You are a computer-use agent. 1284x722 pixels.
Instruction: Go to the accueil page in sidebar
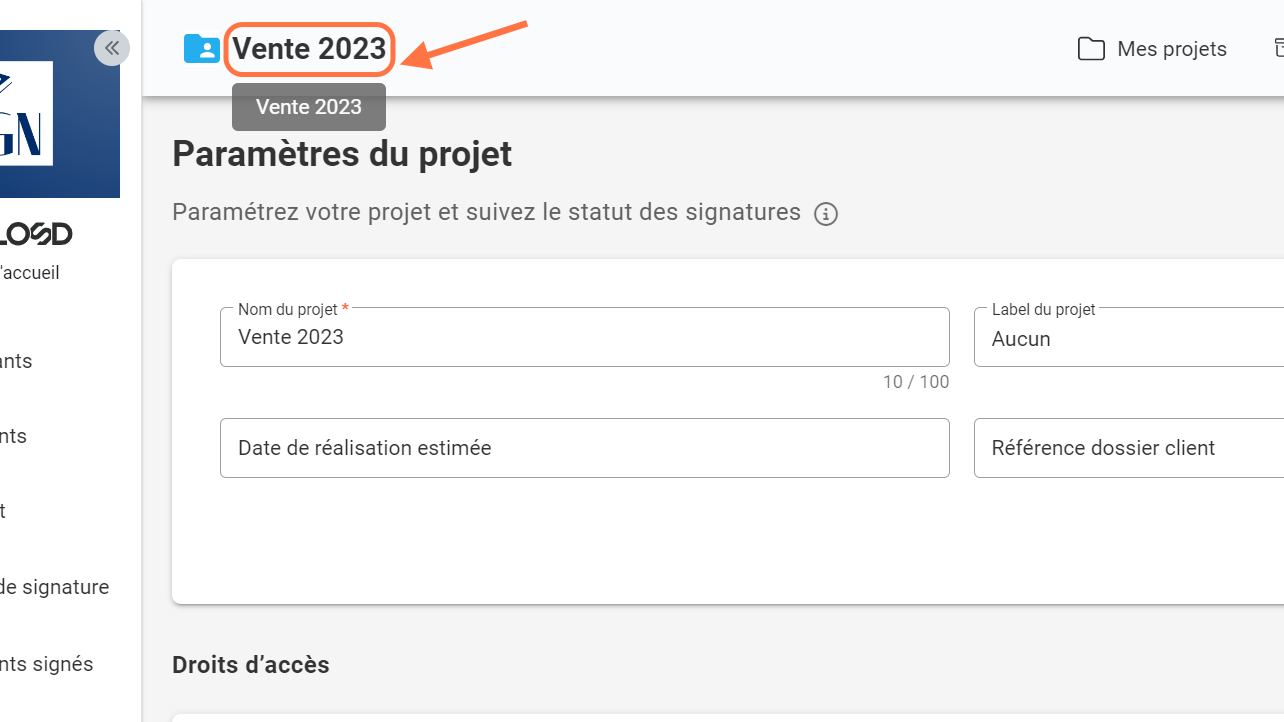[30, 272]
